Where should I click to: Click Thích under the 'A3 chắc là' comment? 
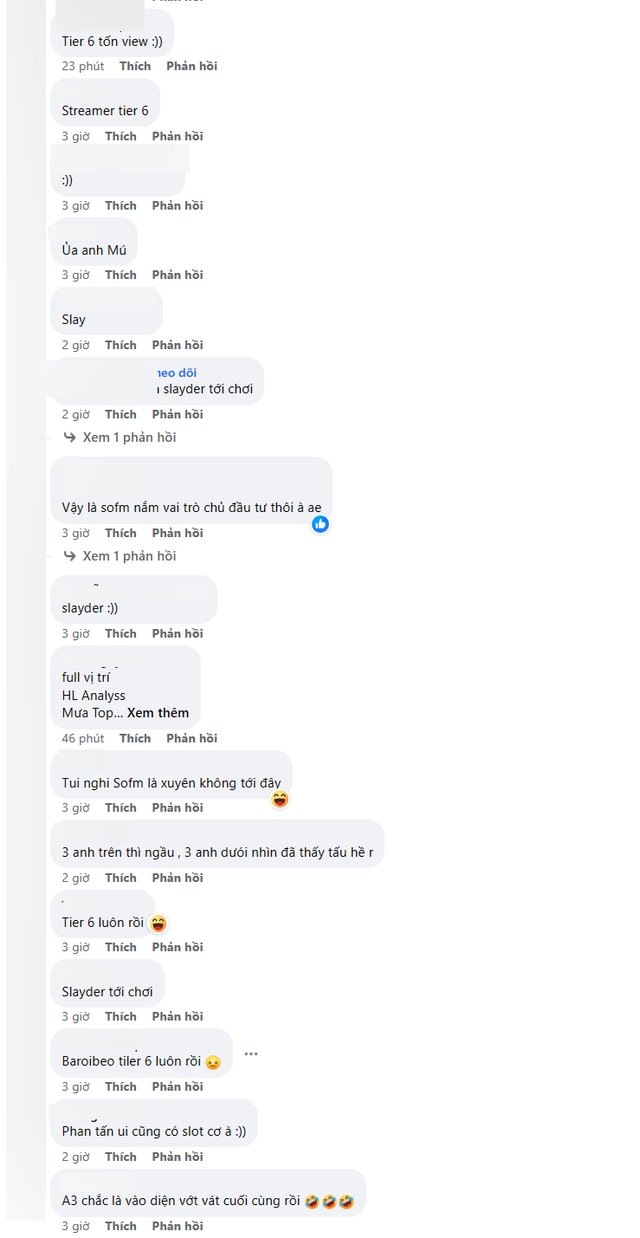click(x=120, y=1226)
